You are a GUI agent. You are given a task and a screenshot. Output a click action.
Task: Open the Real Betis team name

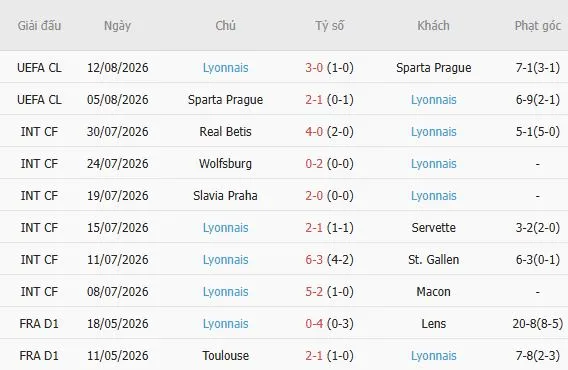coord(225,132)
